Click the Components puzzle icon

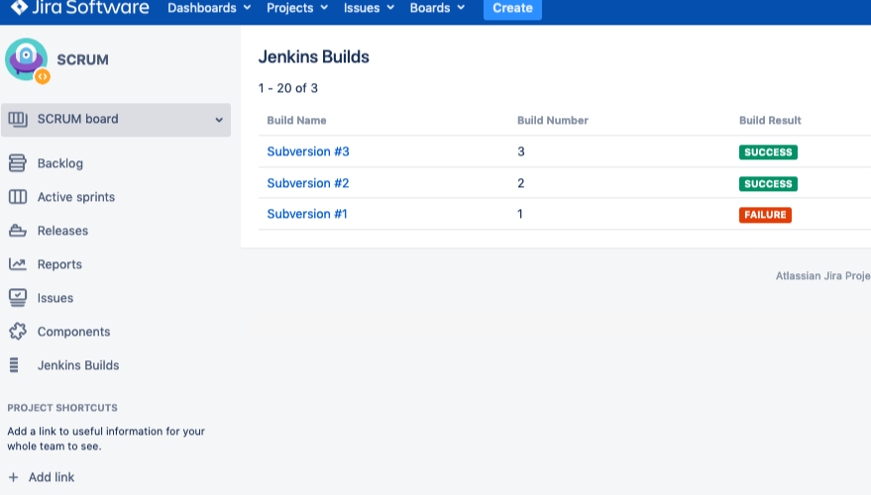point(18,331)
